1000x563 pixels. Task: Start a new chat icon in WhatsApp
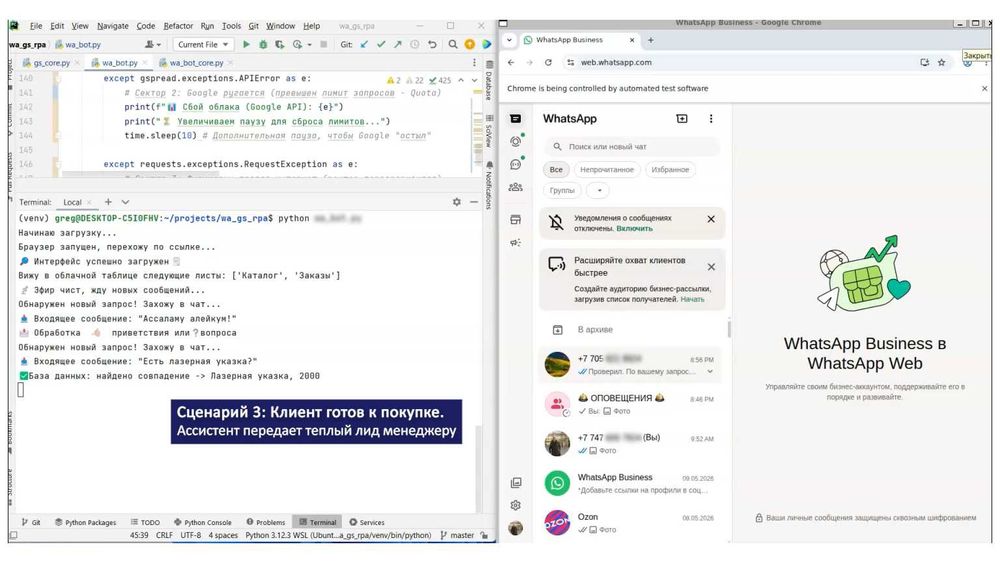pos(682,119)
